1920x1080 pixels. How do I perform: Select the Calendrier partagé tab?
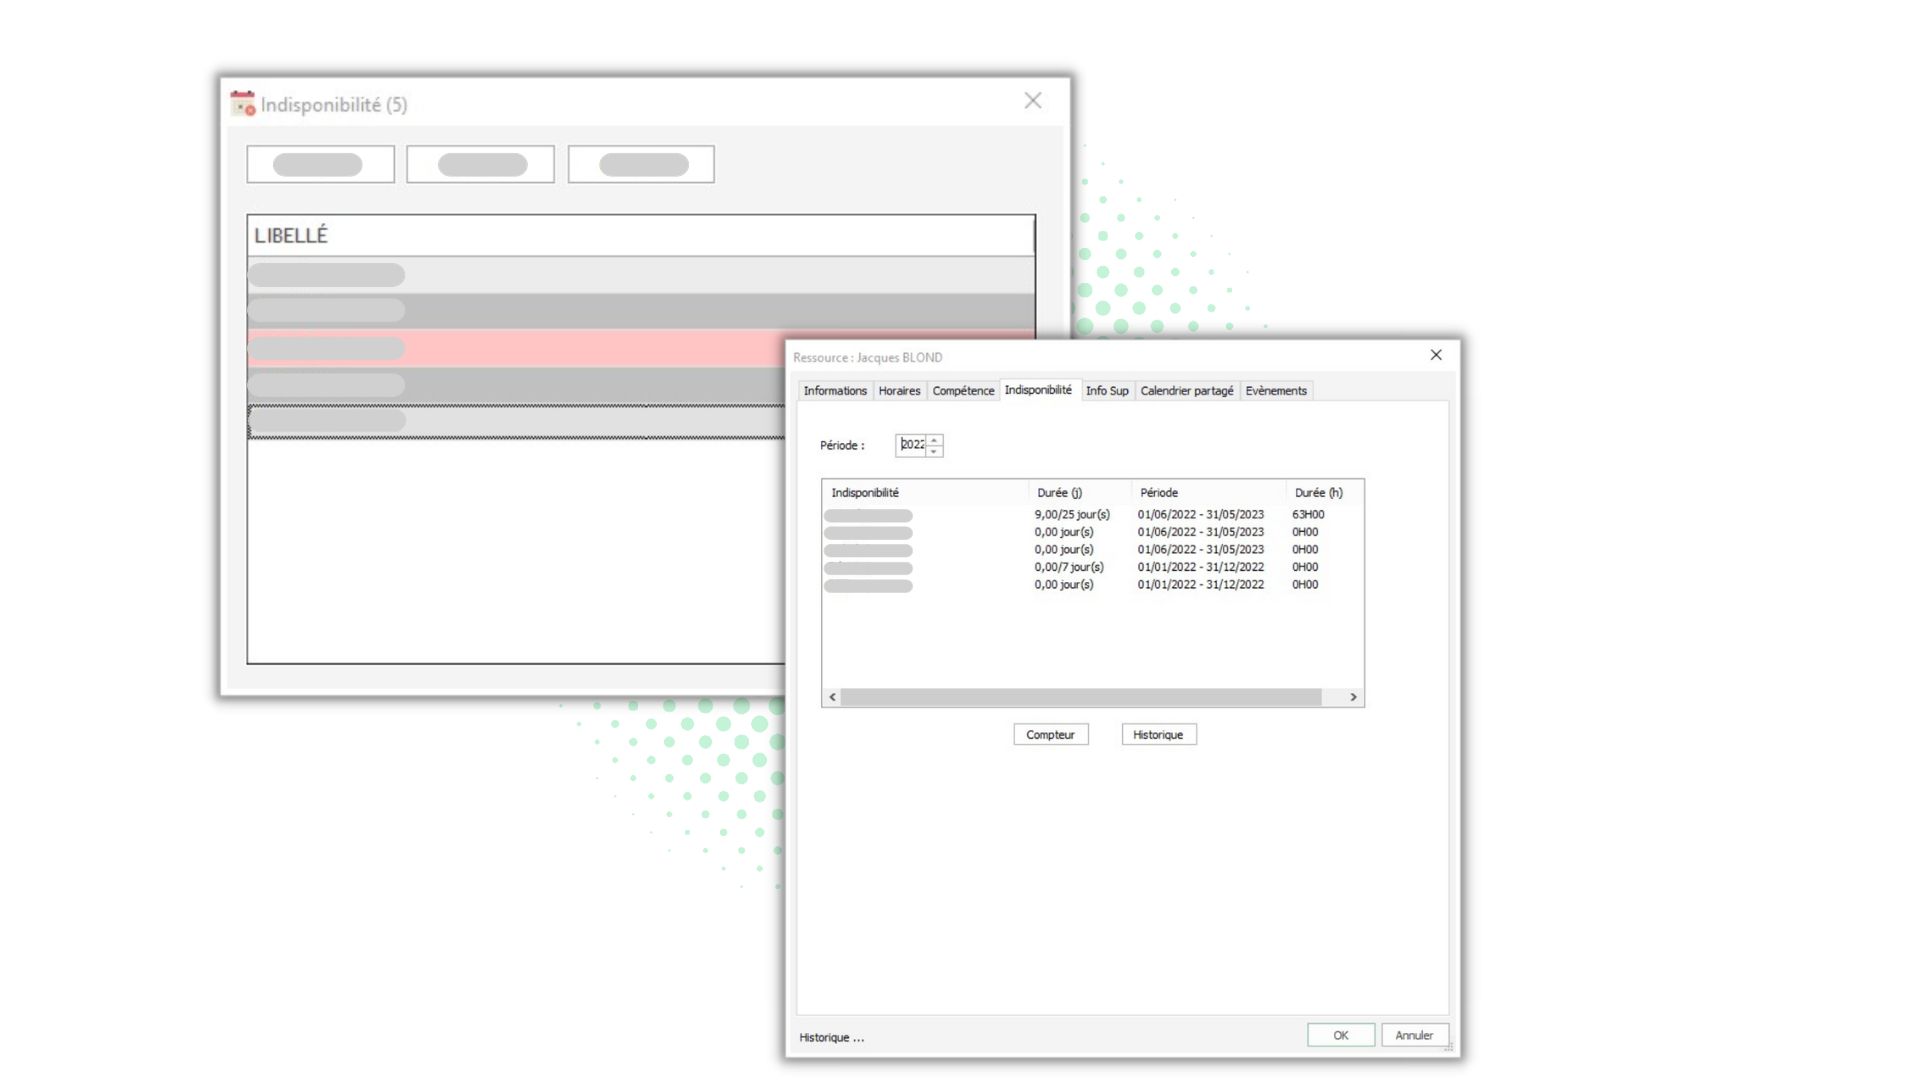(x=1186, y=391)
